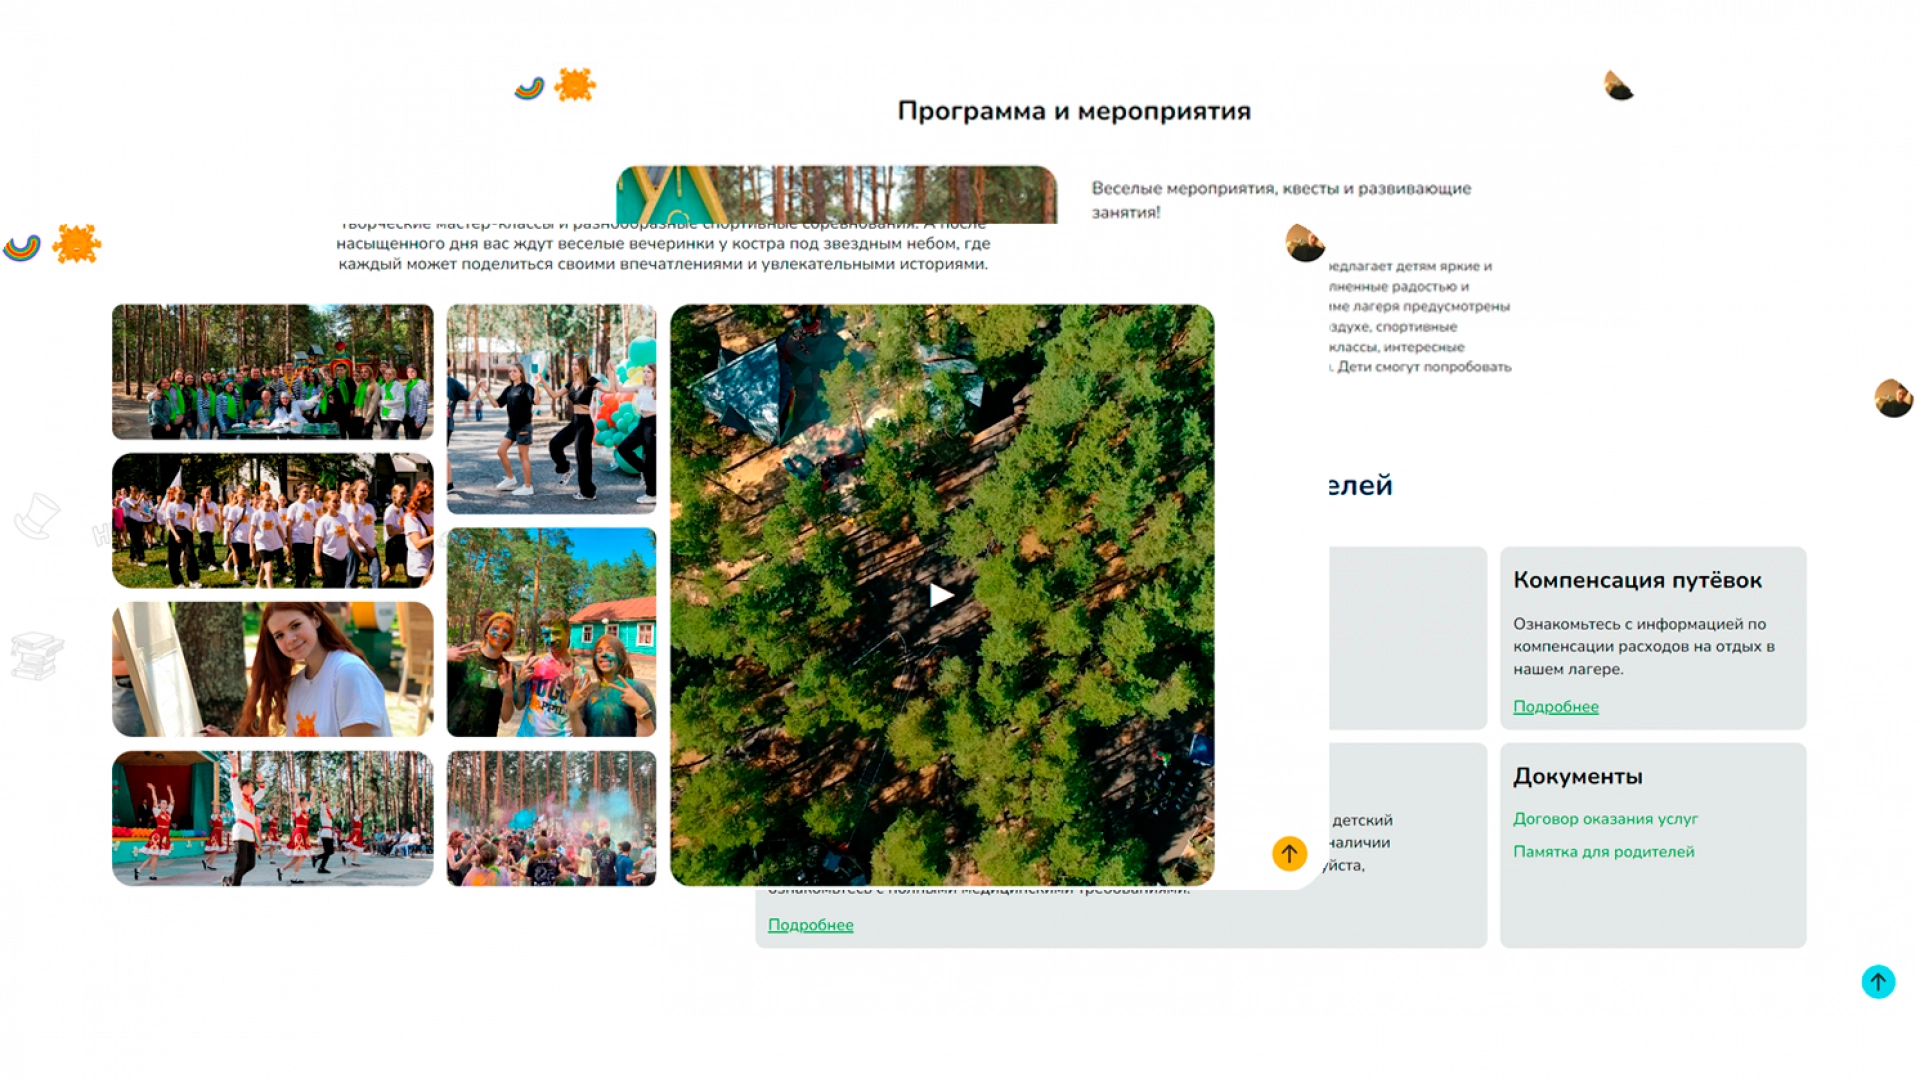The height and width of the screenshot is (1079, 1920).
Task: Open the photo of girls dancing with balloons
Action: pyautogui.click(x=551, y=409)
